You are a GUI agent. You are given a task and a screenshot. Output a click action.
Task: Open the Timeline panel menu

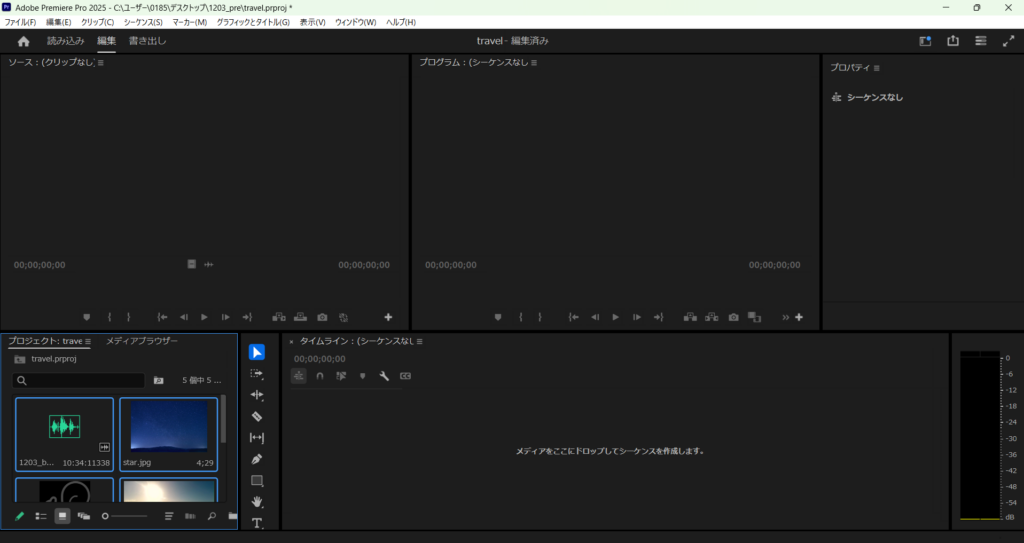420,341
